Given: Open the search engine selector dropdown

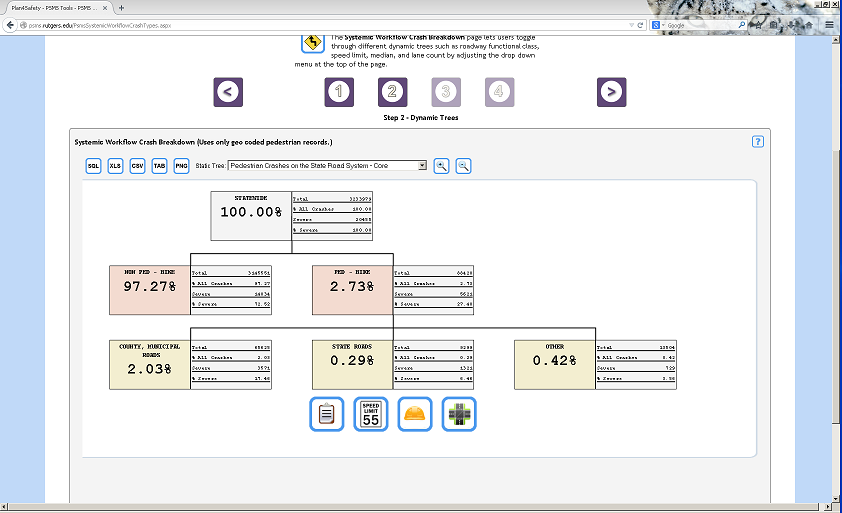Looking at the screenshot, I should pyautogui.click(x=658, y=25).
